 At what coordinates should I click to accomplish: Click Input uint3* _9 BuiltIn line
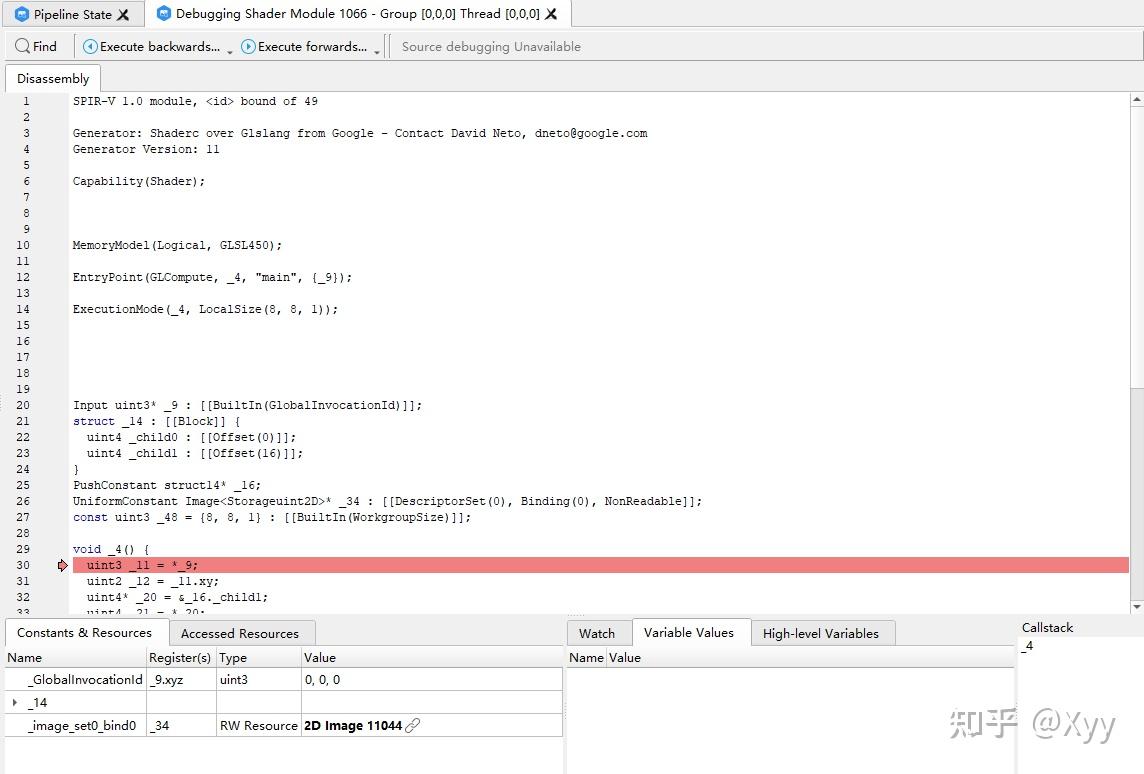pyautogui.click(x=247, y=405)
